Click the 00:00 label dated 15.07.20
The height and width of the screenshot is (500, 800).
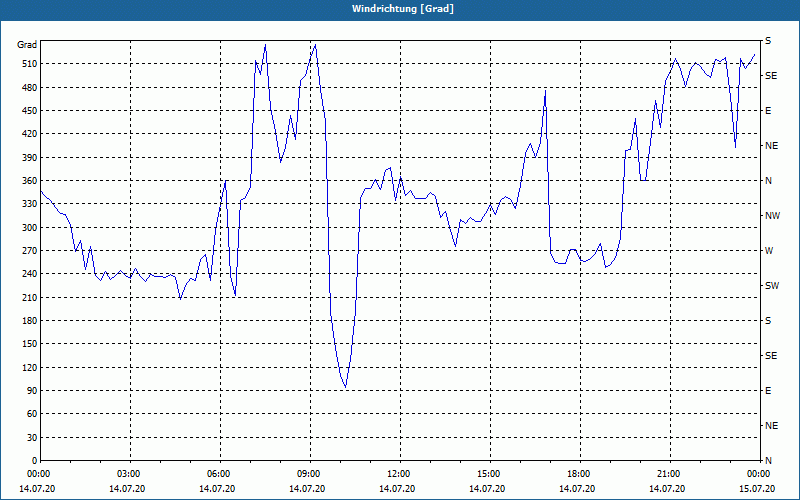click(757, 473)
